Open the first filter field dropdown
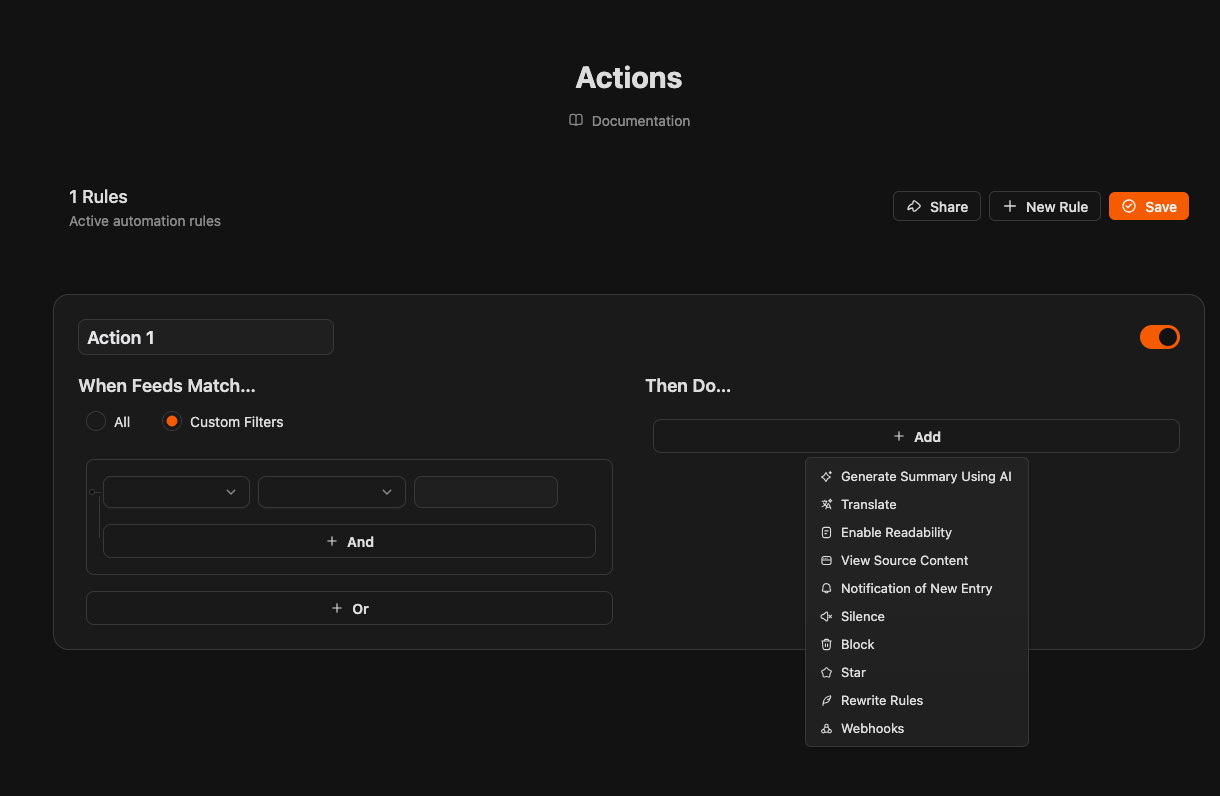 pos(176,492)
